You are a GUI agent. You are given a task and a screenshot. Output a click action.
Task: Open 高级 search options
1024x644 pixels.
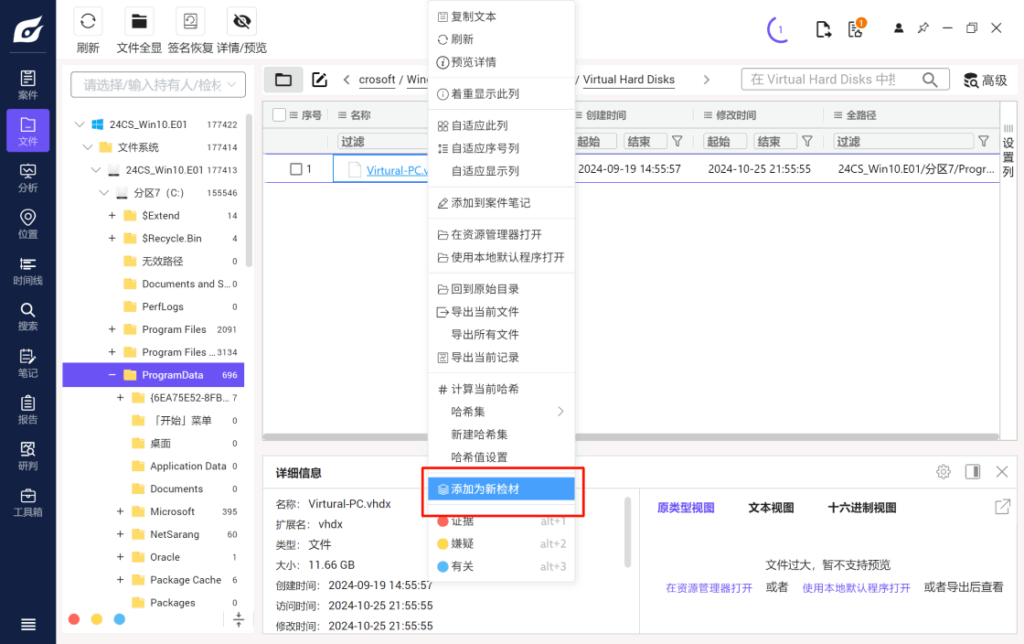985,79
